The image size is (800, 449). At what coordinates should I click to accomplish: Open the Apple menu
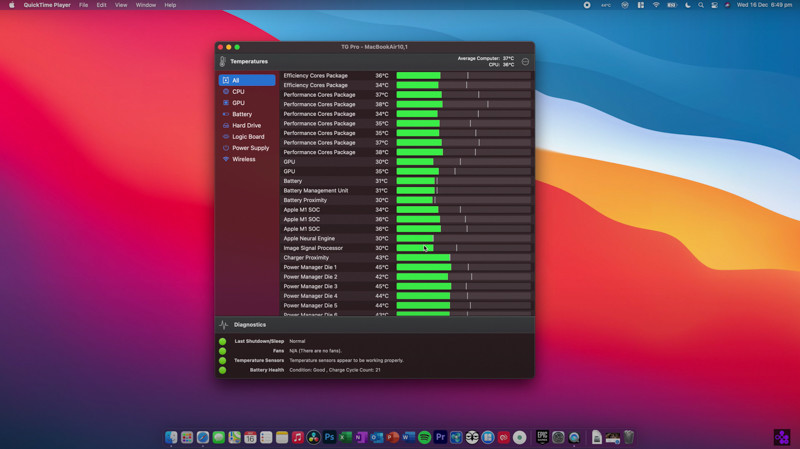pyautogui.click(x=11, y=5)
